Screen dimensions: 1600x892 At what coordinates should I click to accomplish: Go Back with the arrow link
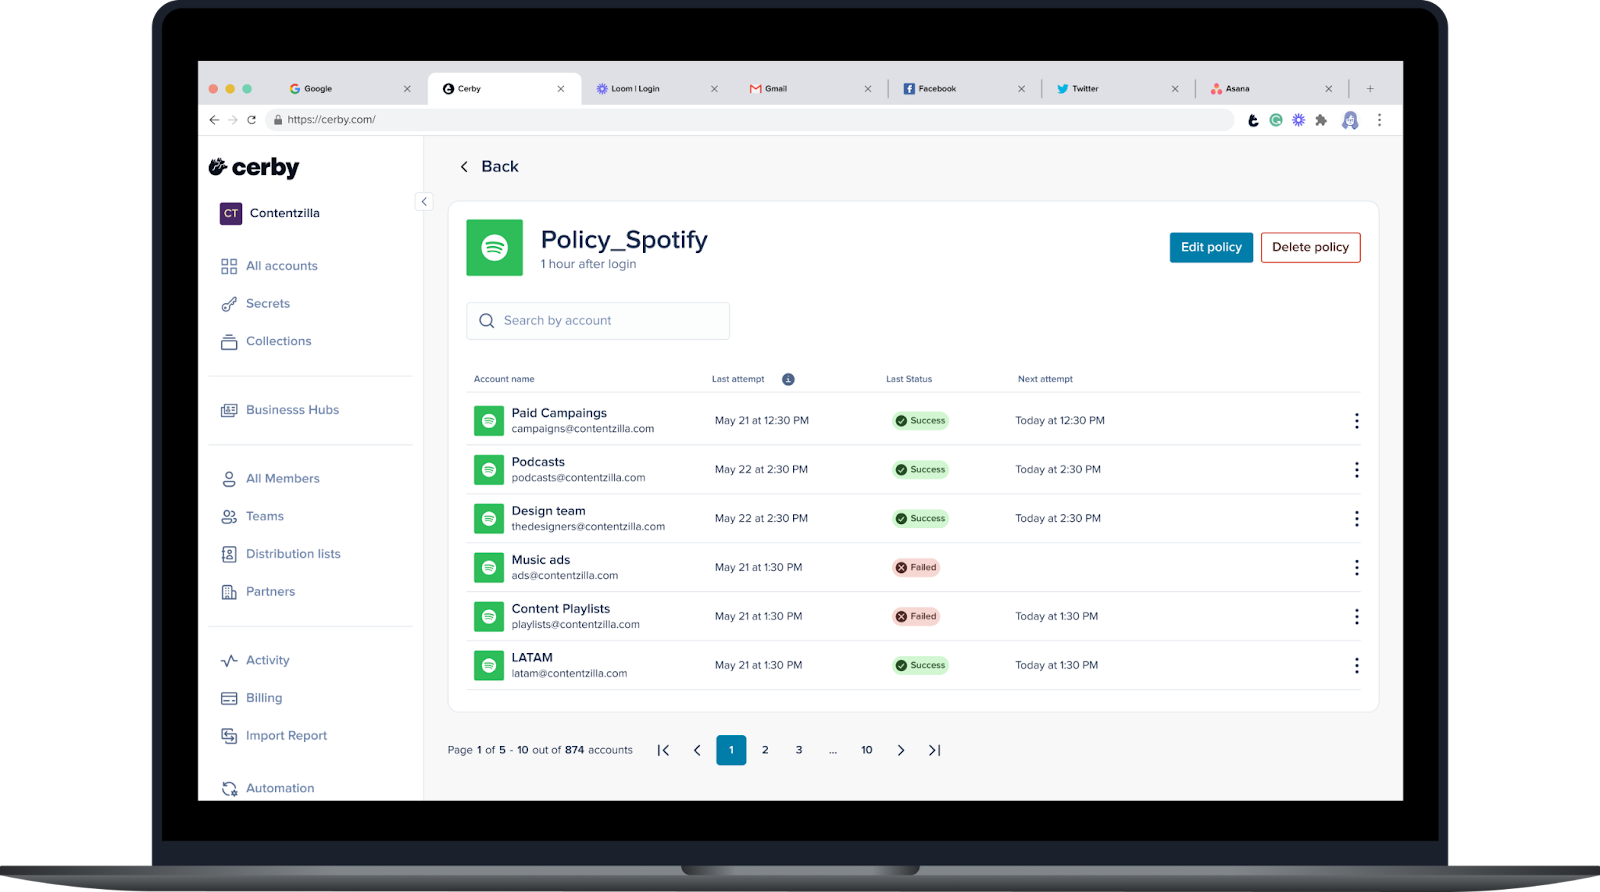coord(489,167)
